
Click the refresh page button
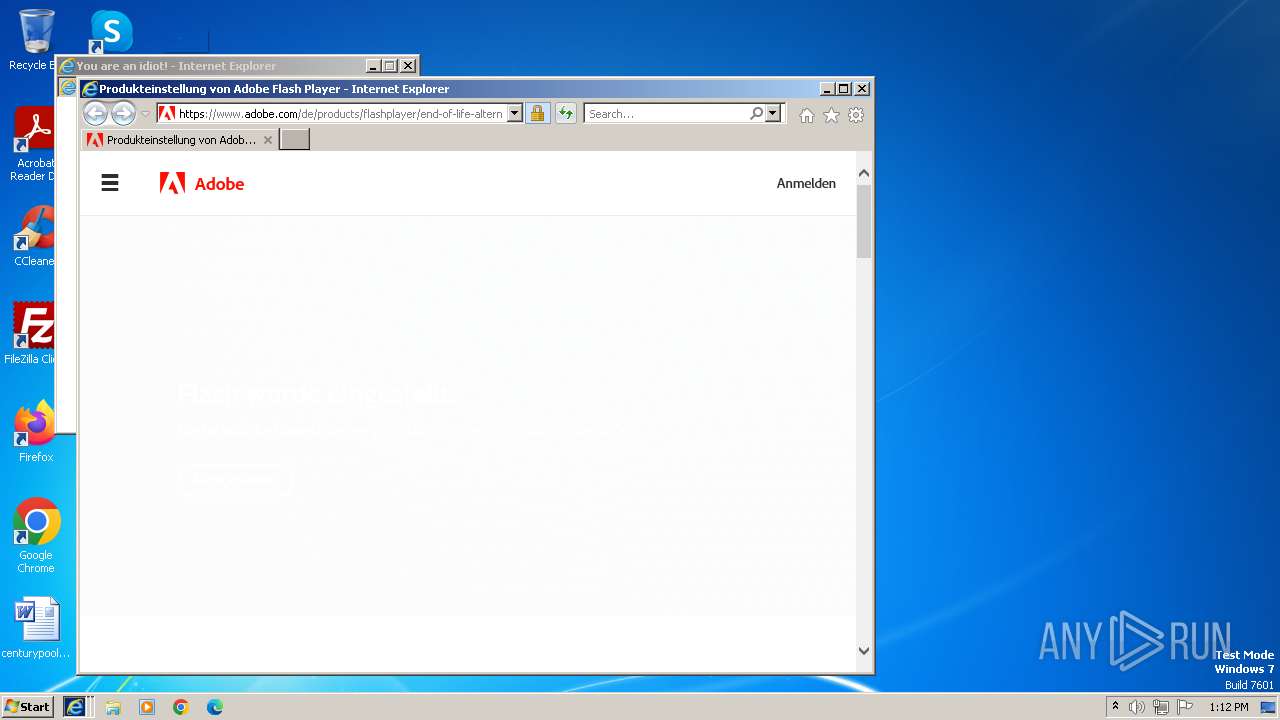(x=566, y=114)
